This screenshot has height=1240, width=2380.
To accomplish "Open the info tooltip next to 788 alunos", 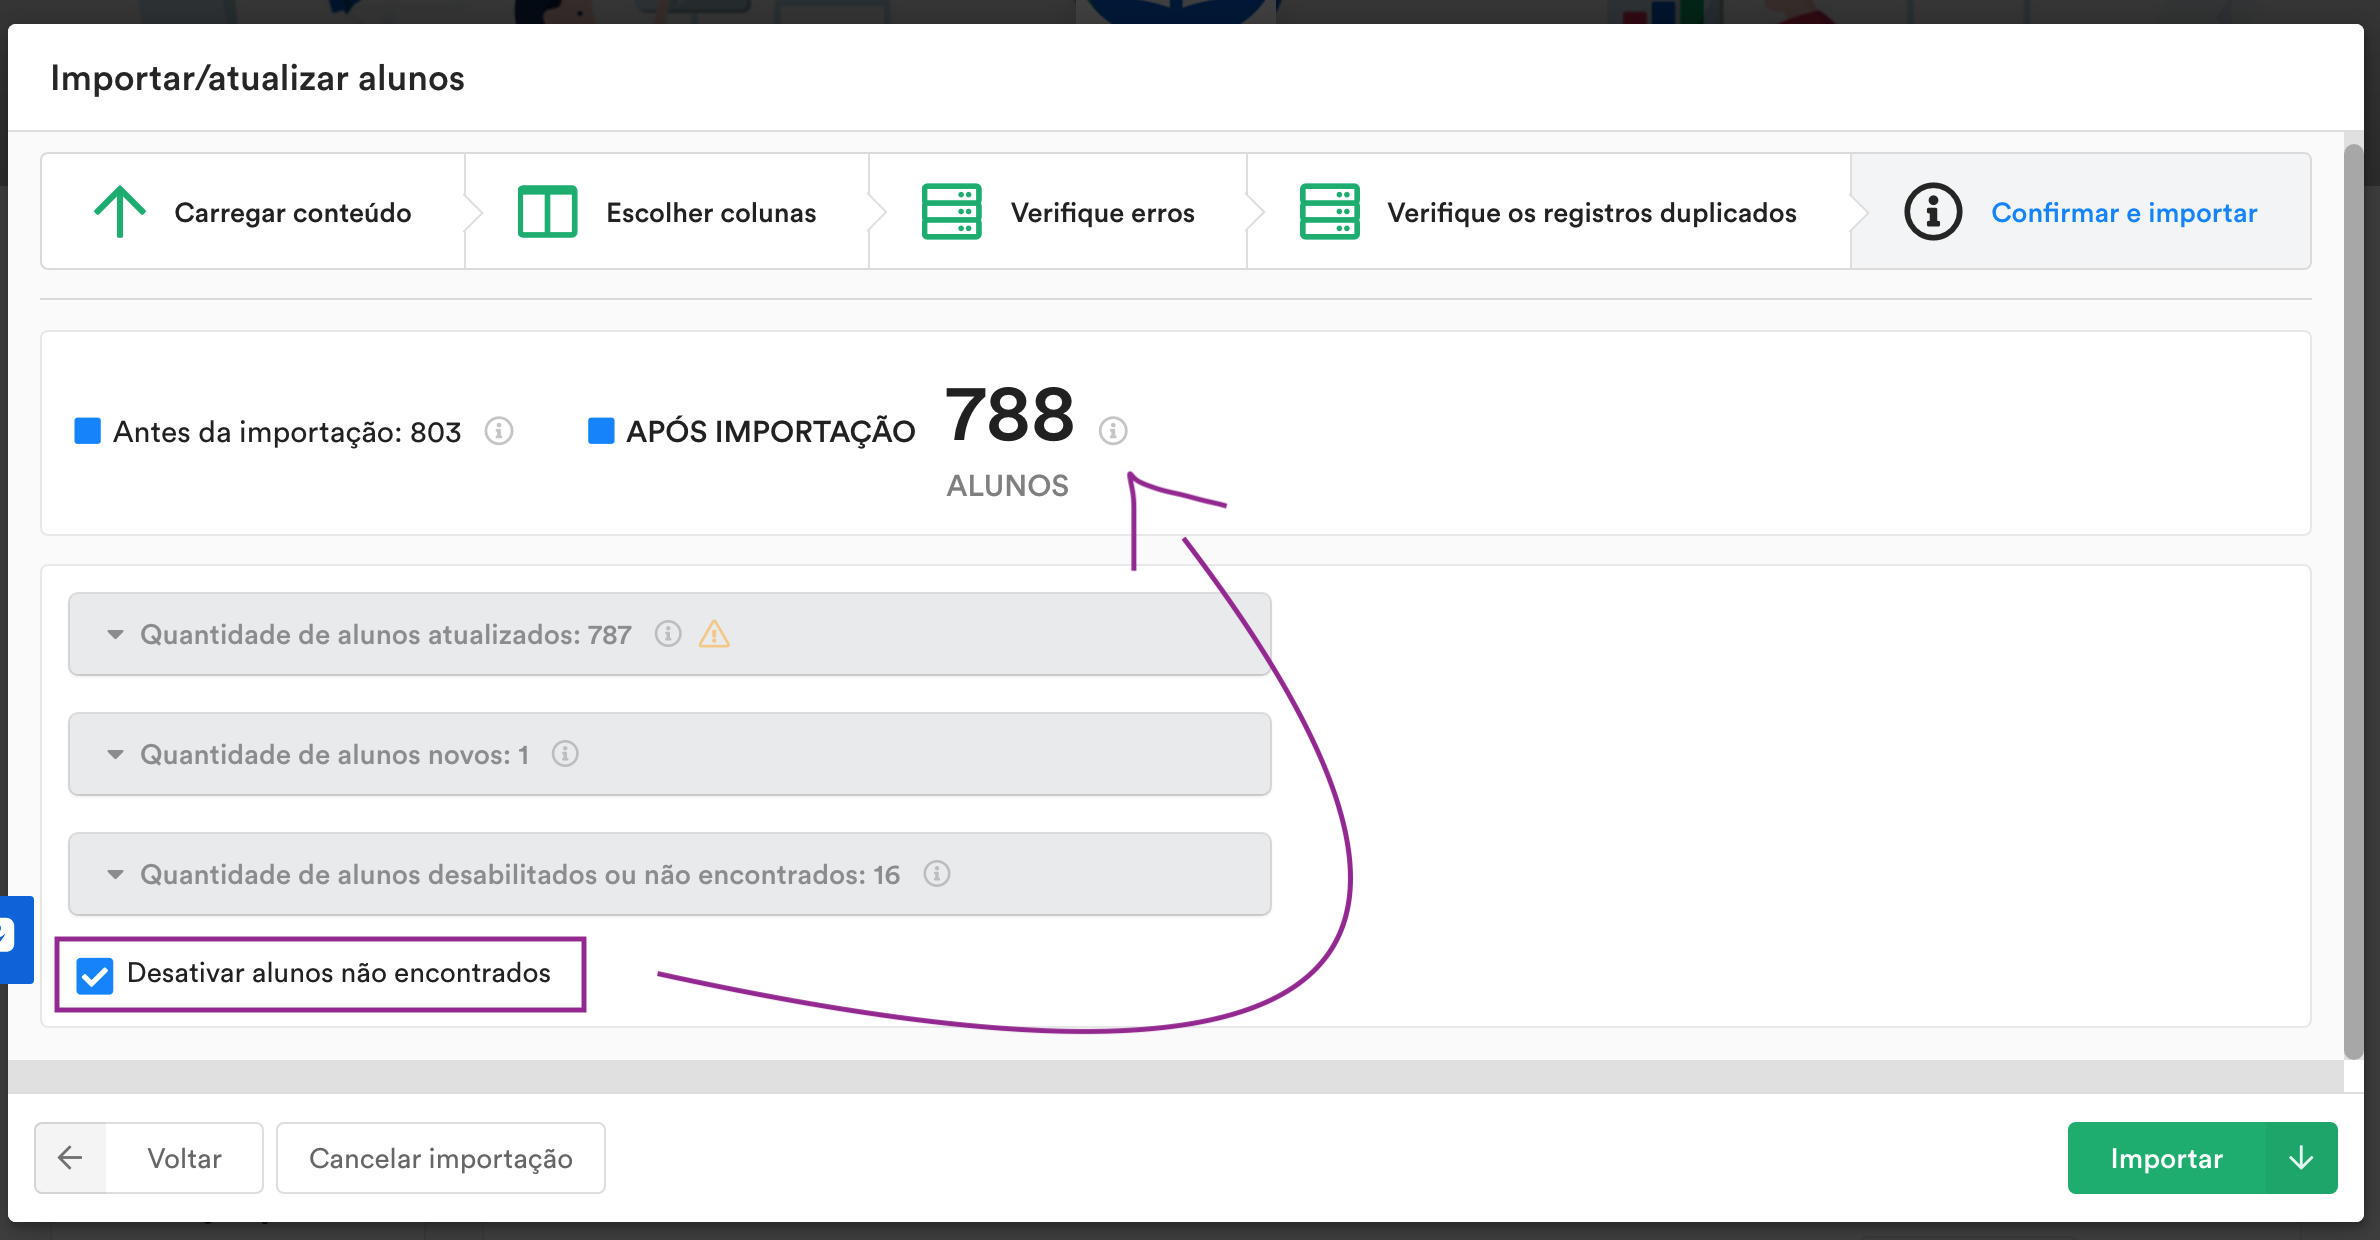I will (1113, 431).
